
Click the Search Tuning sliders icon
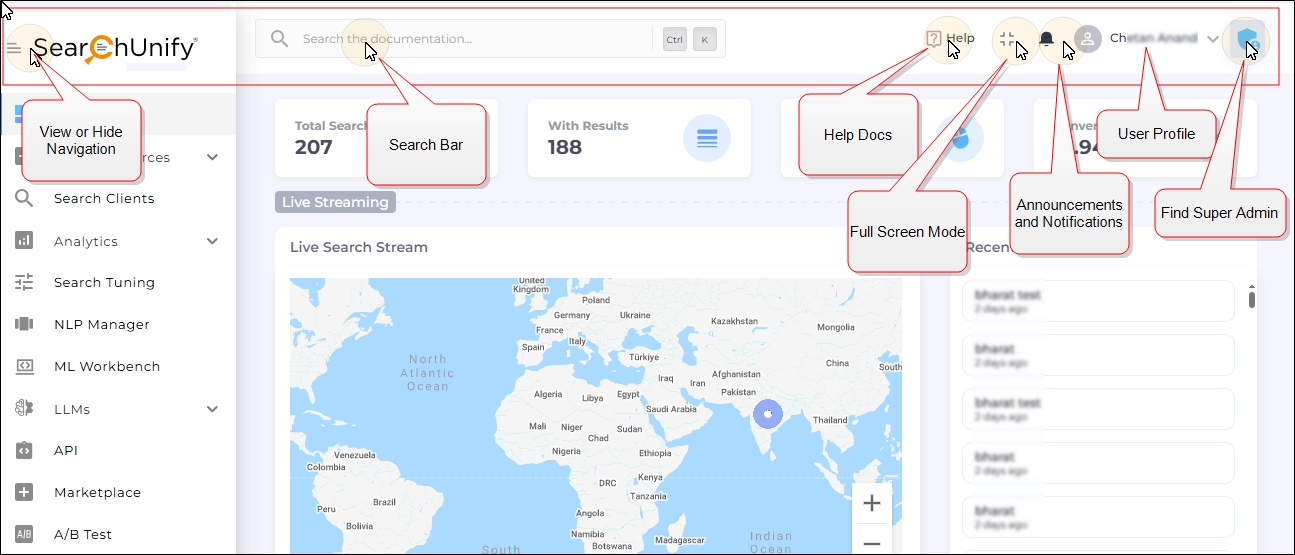tap(25, 282)
